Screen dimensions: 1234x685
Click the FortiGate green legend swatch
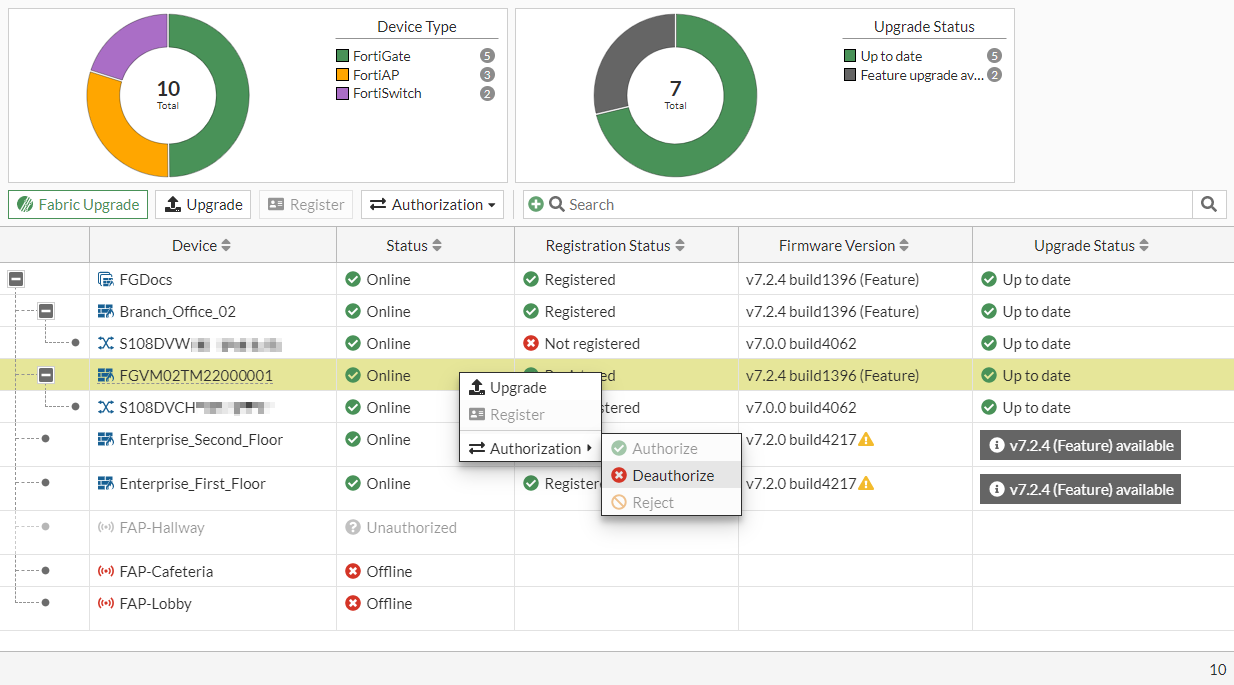pyautogui.click(x=343, y=56)
